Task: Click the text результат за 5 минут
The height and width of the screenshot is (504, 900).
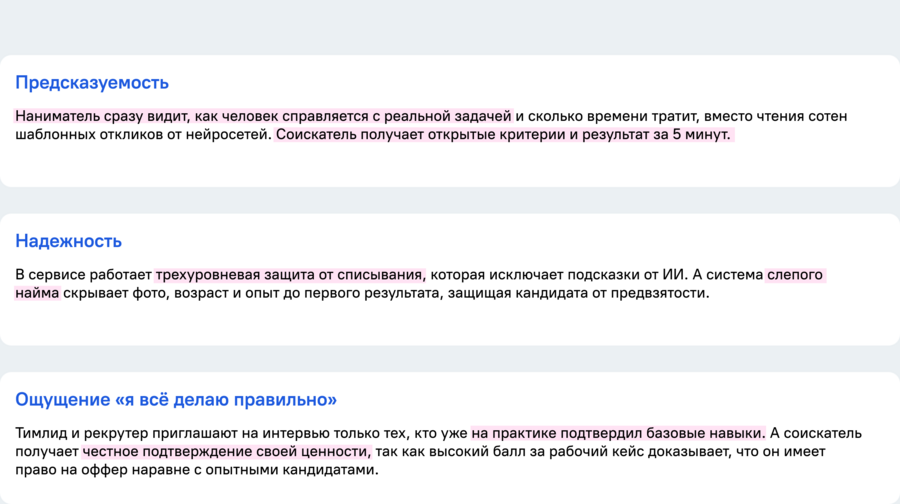Action: [x=656, y=134]
